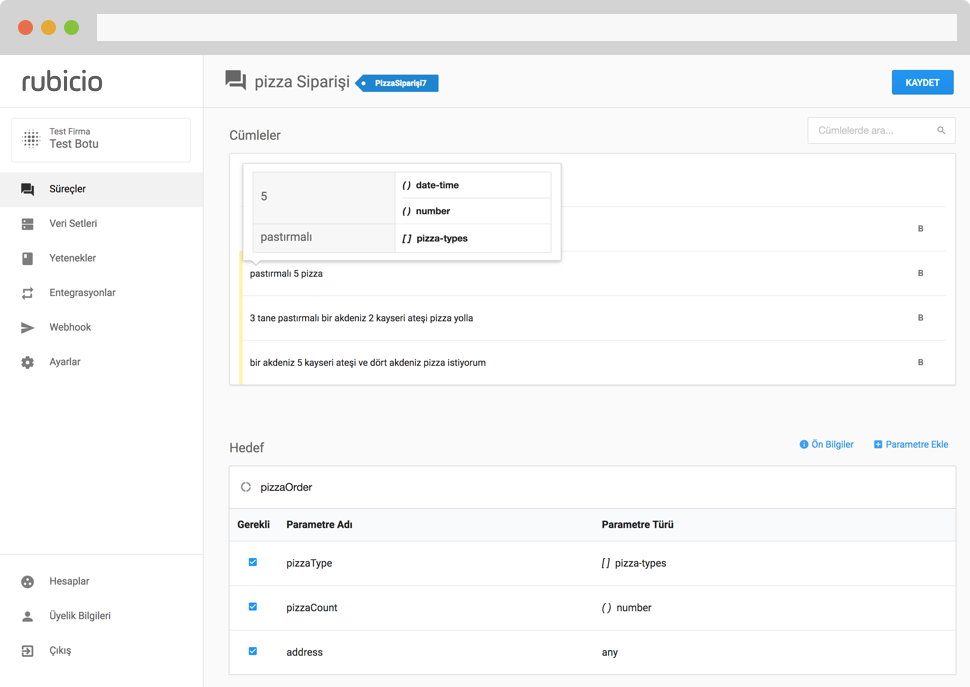
Task: Click the Gerekli column header
Action: [x=253, y=524]
